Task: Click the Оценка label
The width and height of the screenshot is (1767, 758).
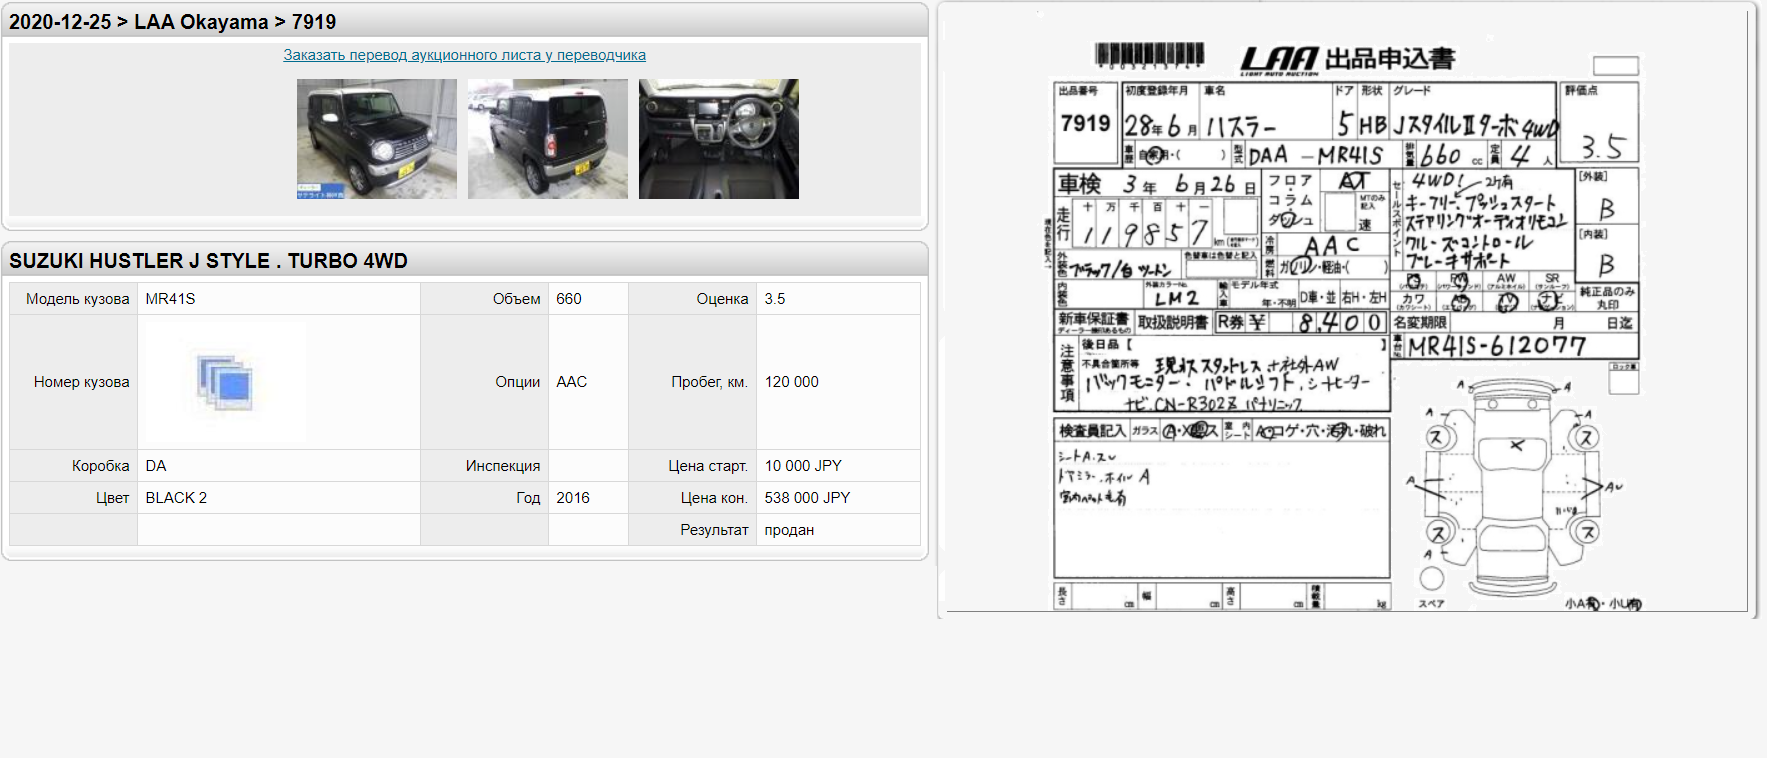Action: 723,299
